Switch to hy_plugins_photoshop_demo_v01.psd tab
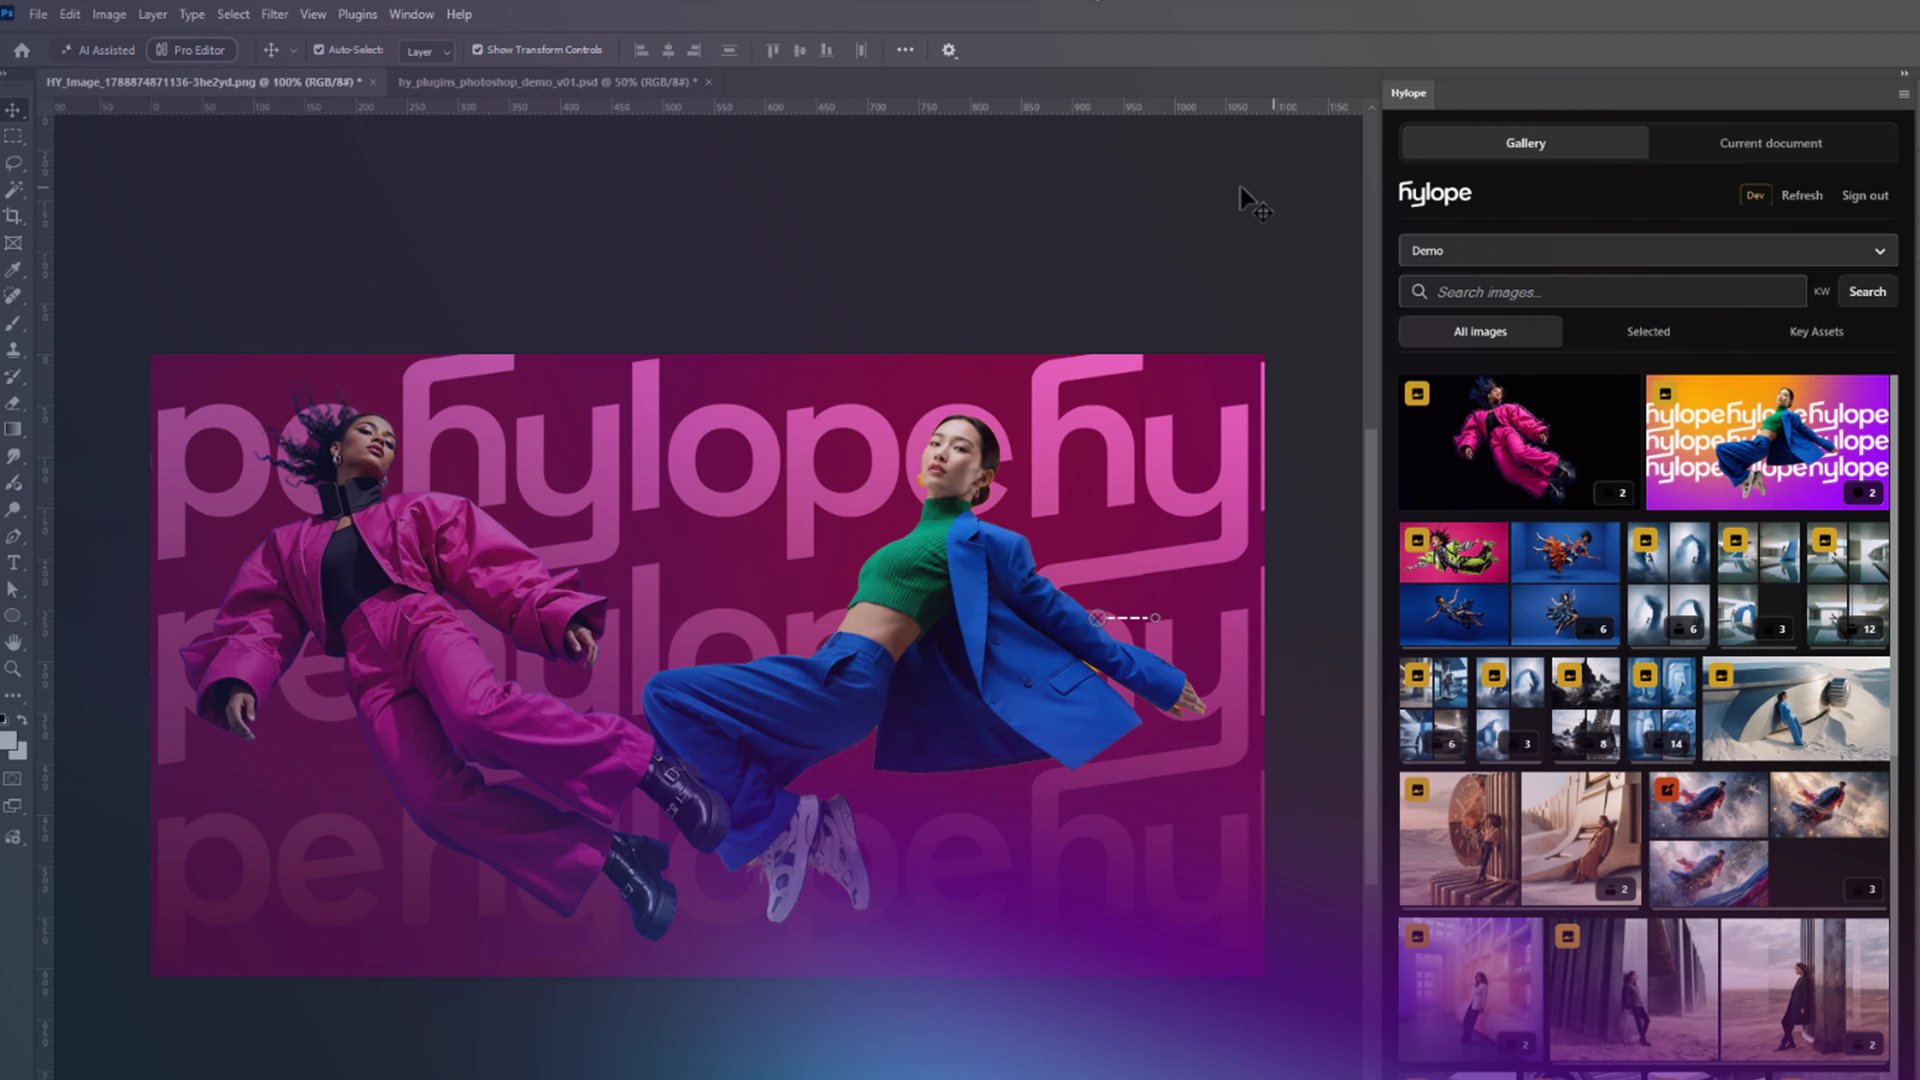 547,82
